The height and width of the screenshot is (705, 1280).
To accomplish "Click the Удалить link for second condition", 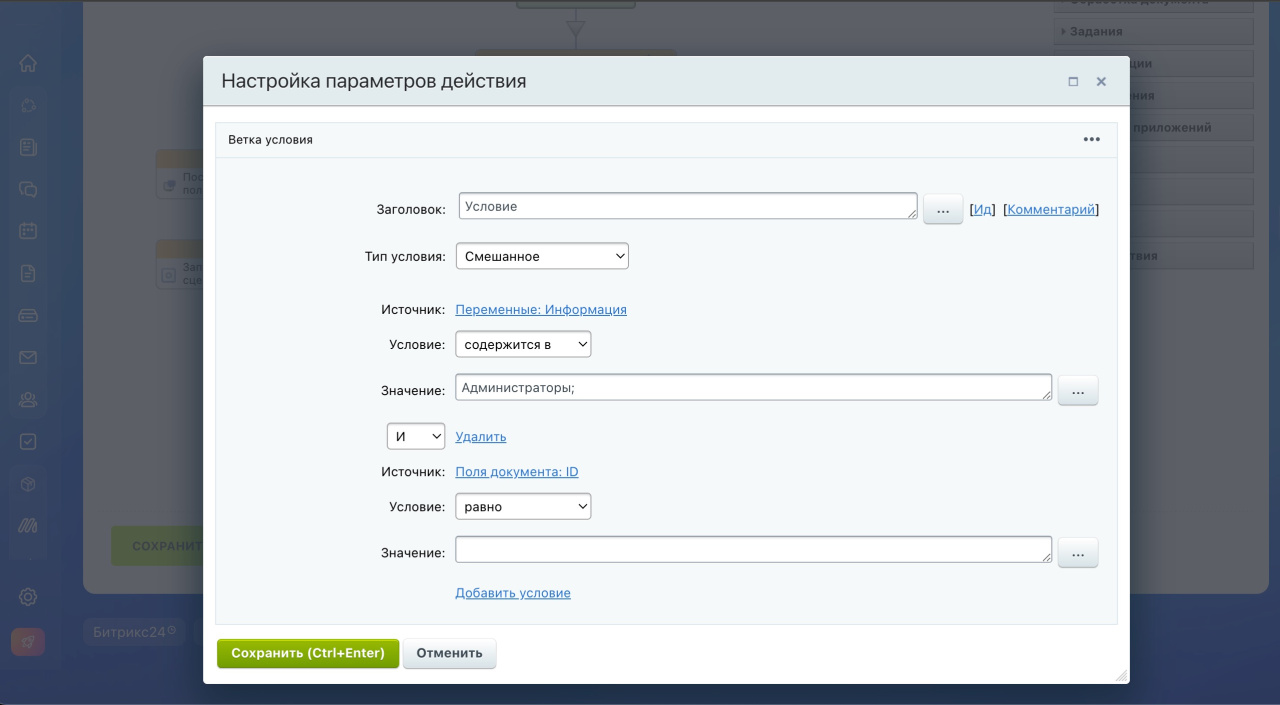I will 480,437.
